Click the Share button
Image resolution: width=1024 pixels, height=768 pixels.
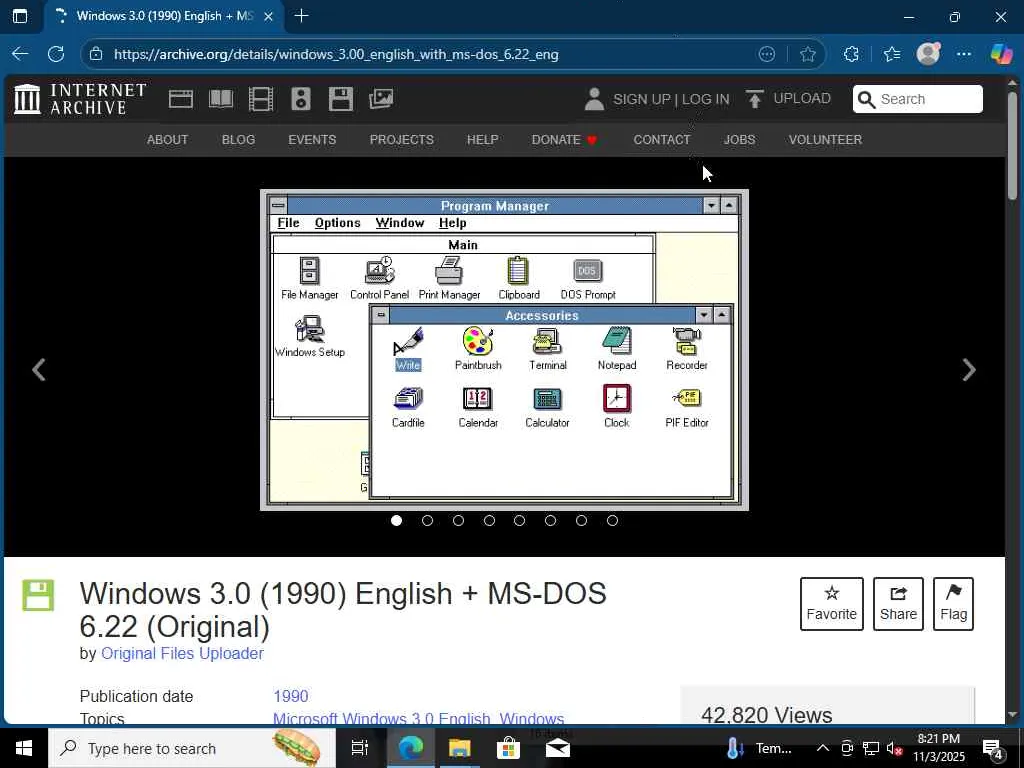(898, 604)
